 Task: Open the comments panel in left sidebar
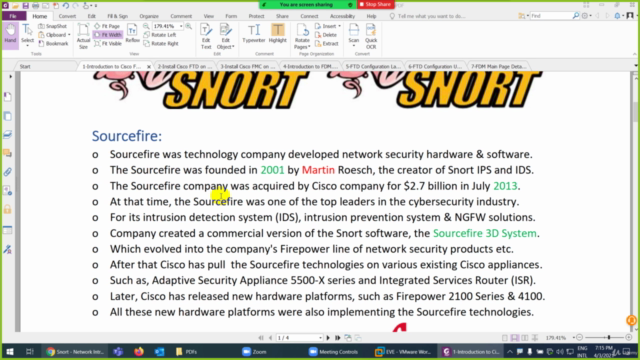8,153
